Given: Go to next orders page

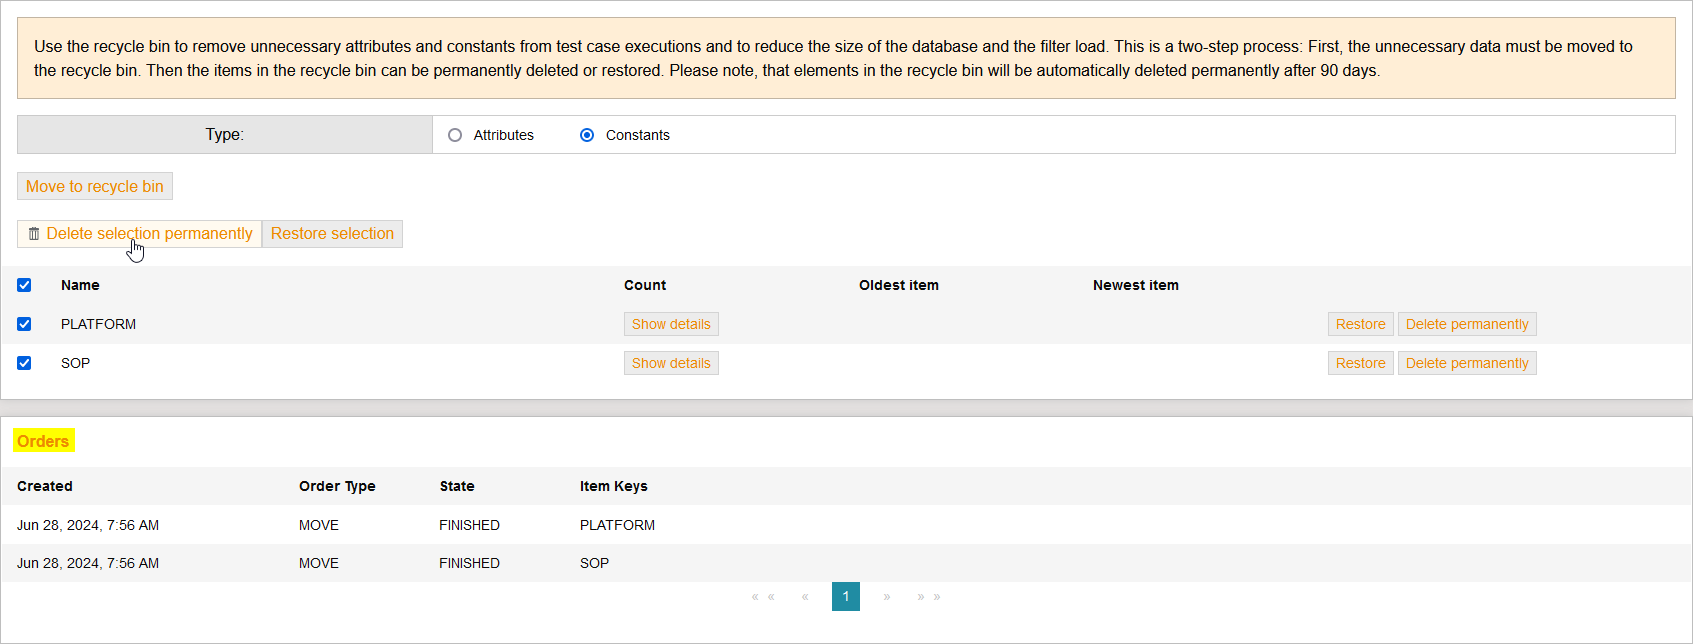Looking at the screenshot, I should click(887, 597).
